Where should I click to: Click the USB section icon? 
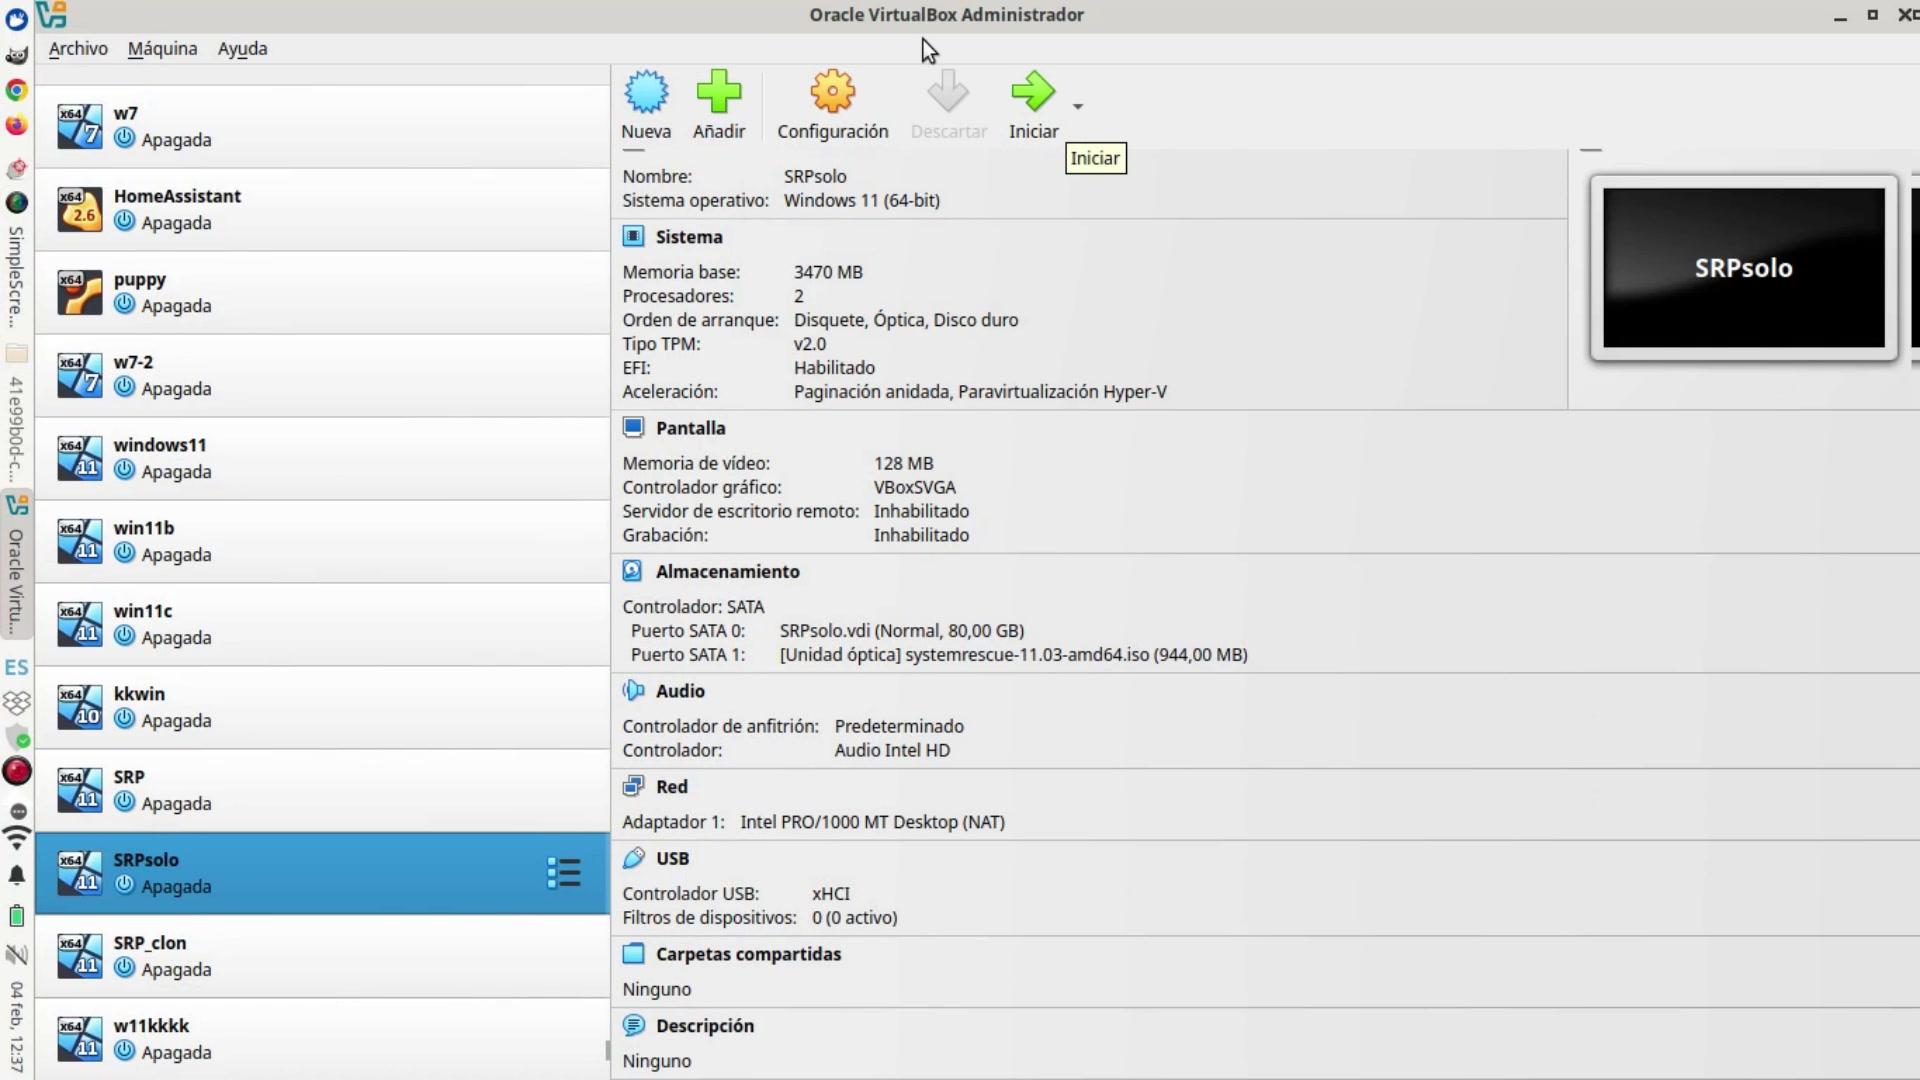tap(633, 858)
